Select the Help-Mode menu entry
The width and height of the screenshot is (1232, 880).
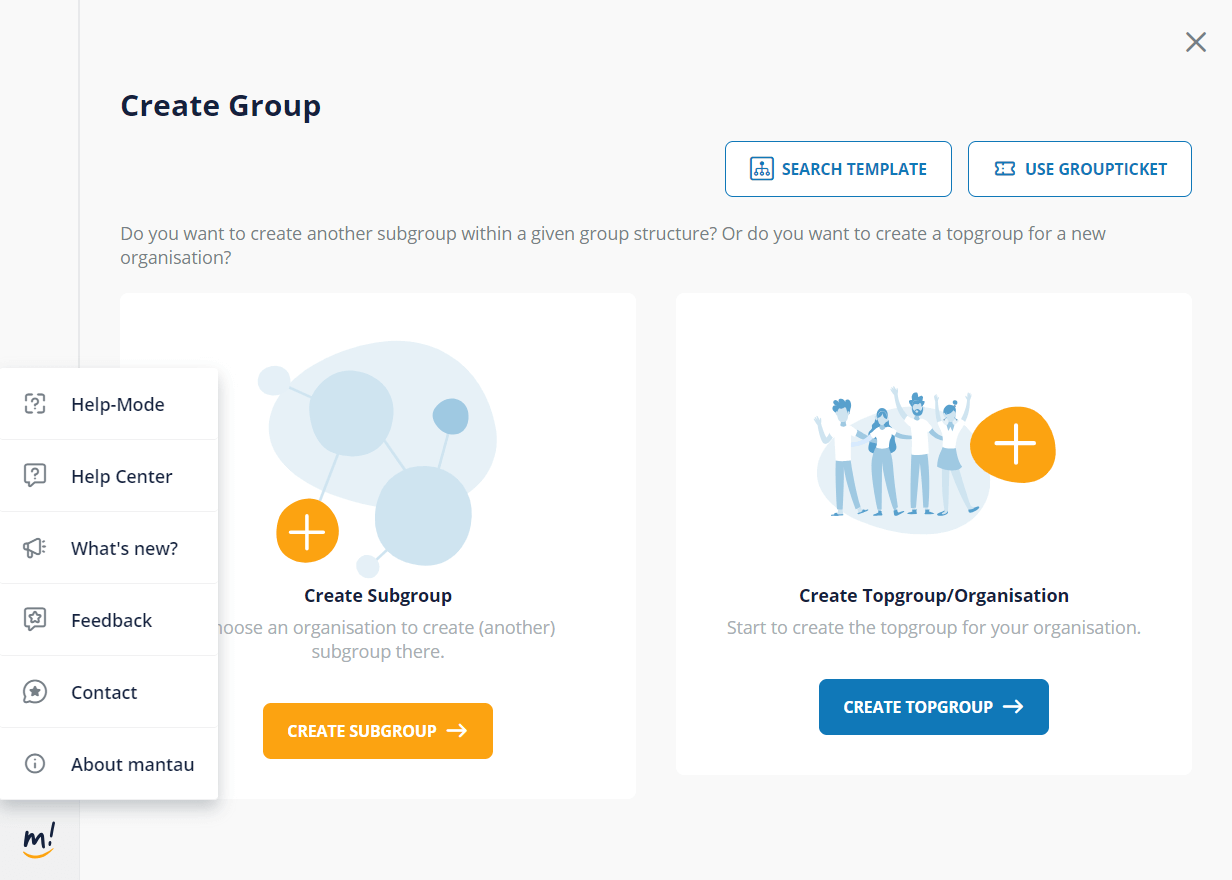(x=118, y=404)
